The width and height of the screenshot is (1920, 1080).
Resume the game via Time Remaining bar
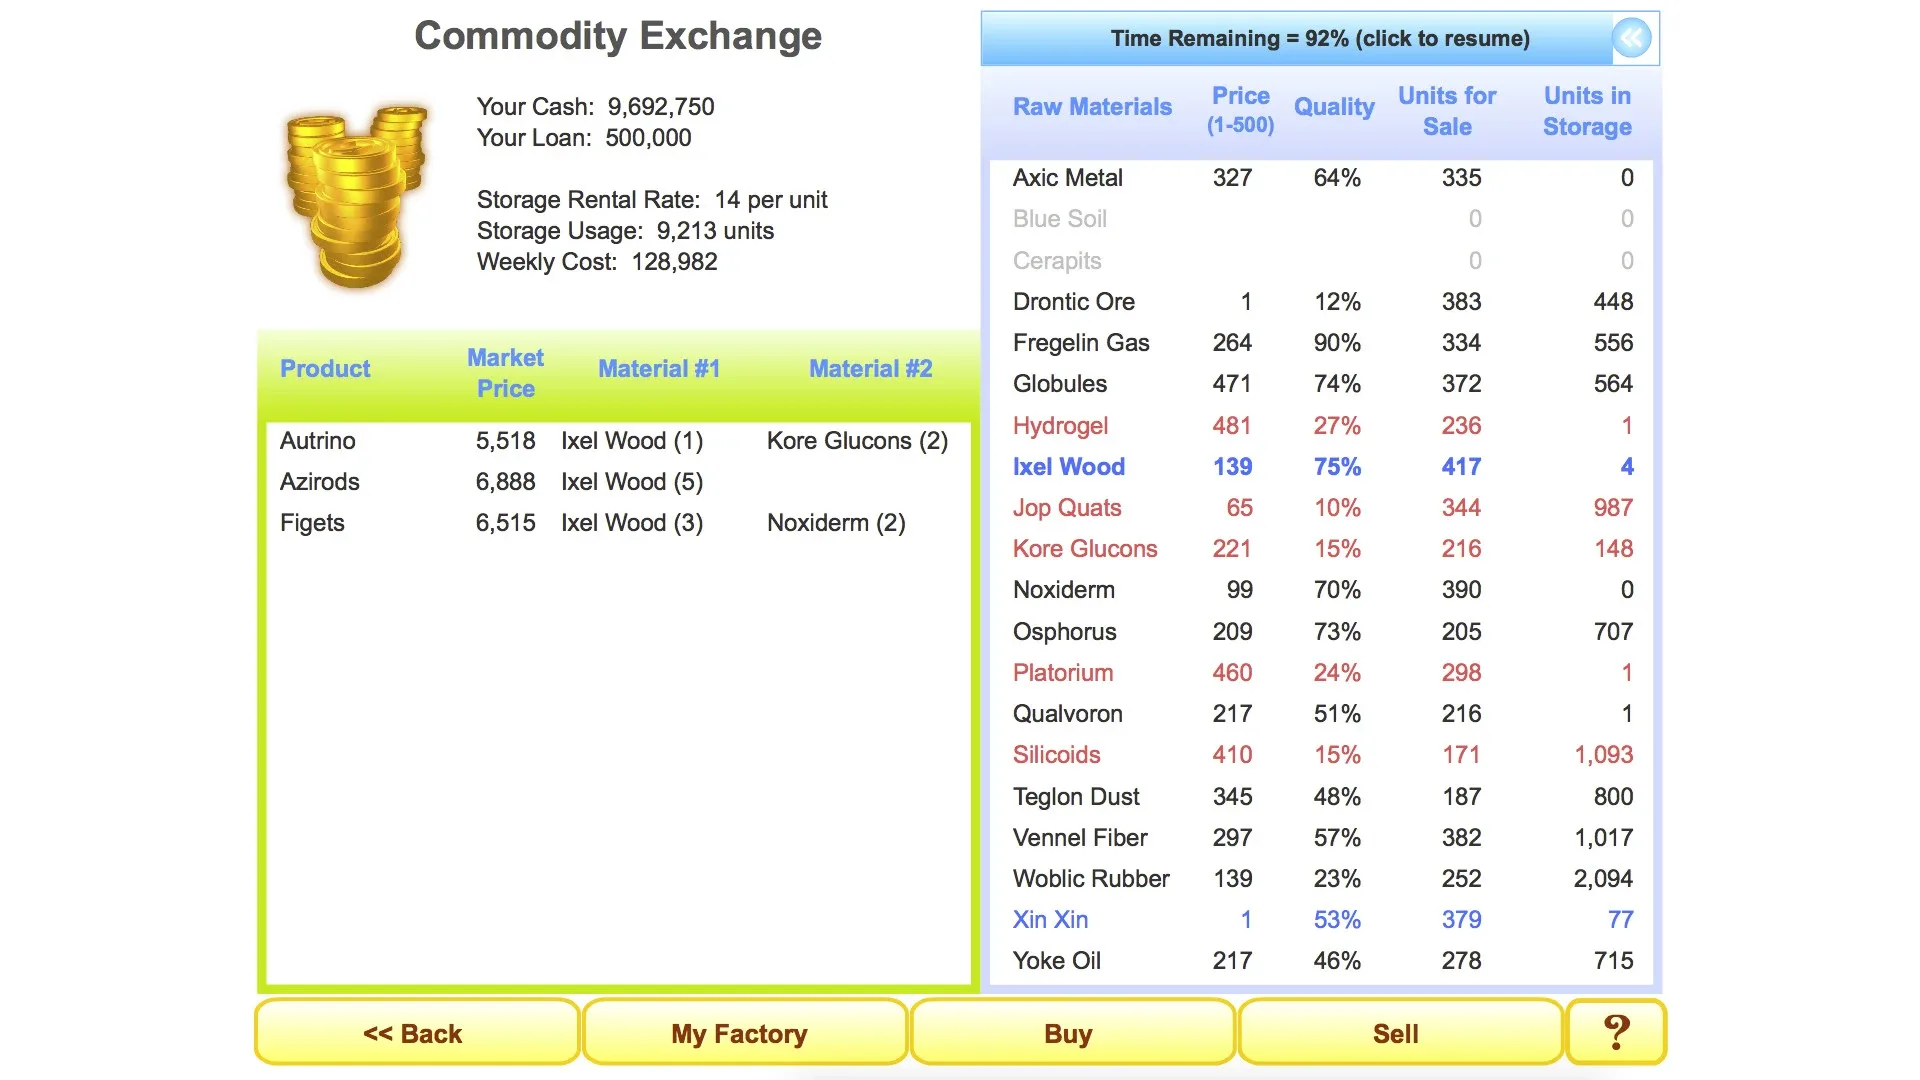coord(1318,39)
